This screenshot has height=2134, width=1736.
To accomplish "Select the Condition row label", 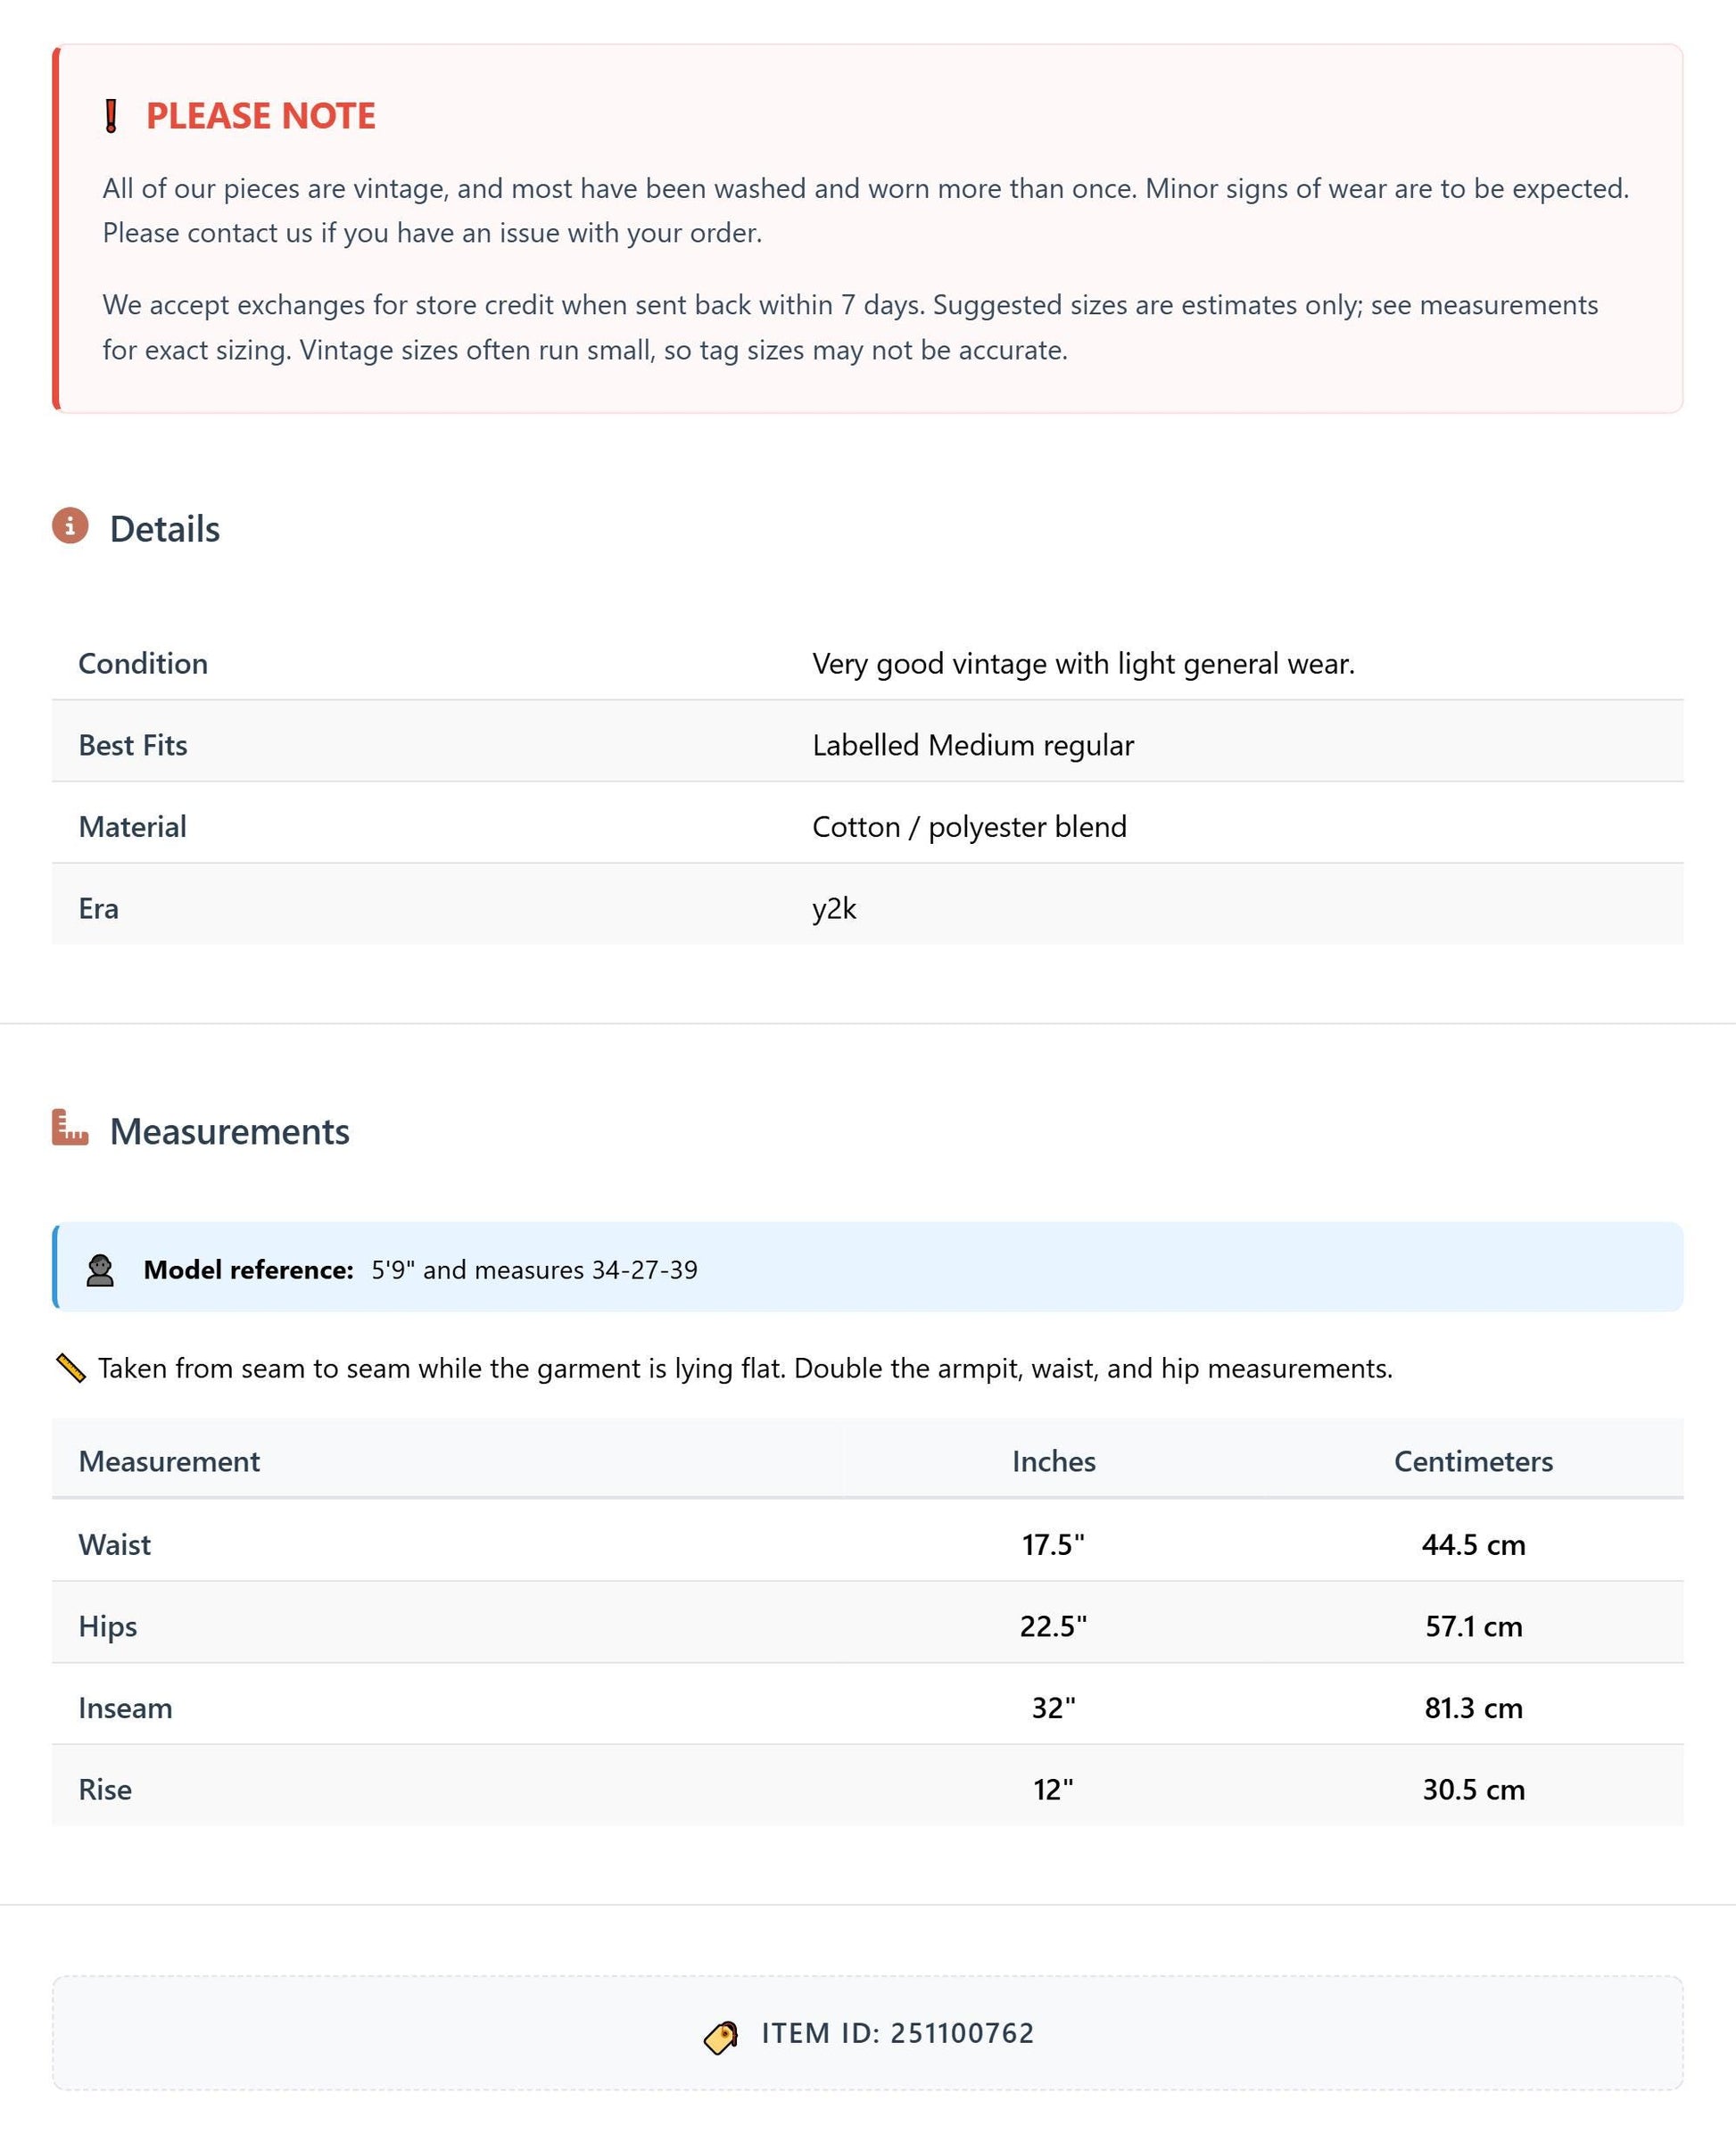I will [x=143, y=663].
